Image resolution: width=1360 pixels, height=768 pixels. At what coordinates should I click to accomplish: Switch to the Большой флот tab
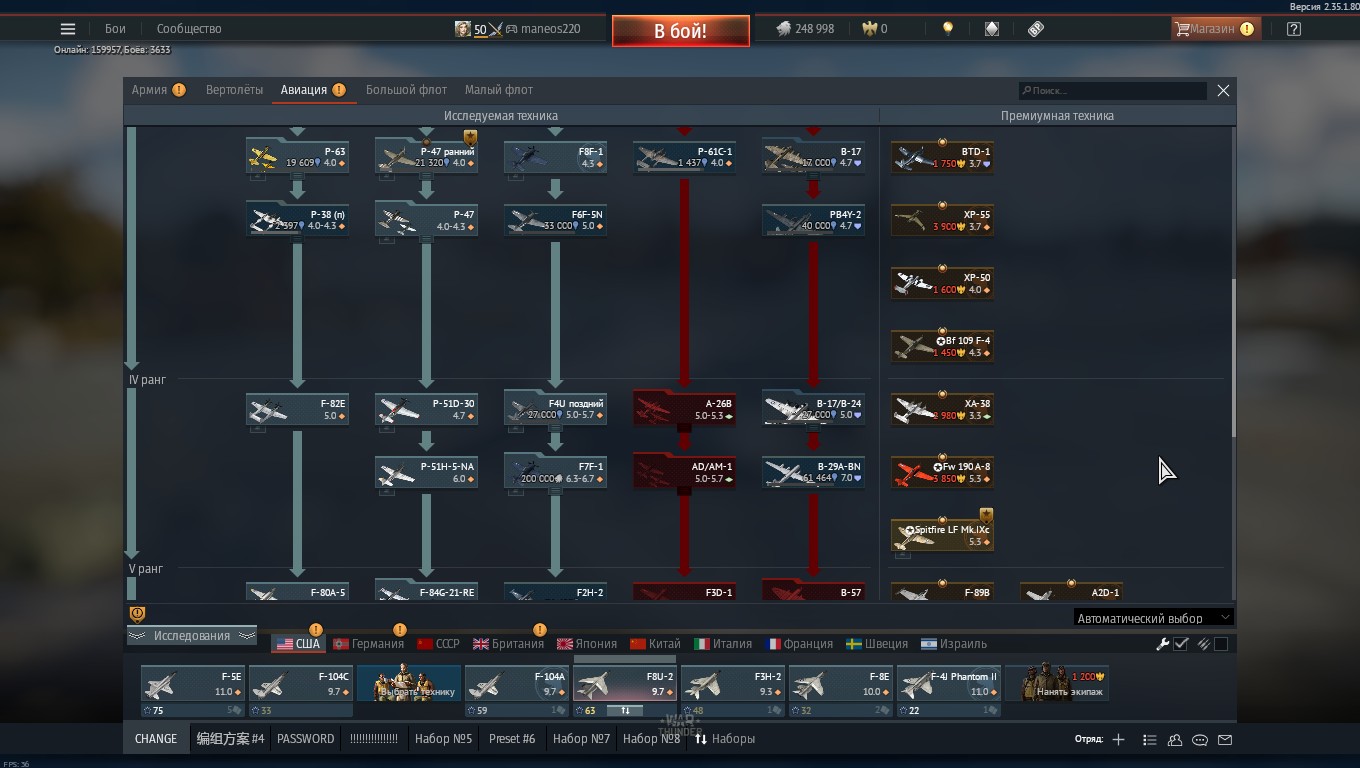click(x=406, y=90)
